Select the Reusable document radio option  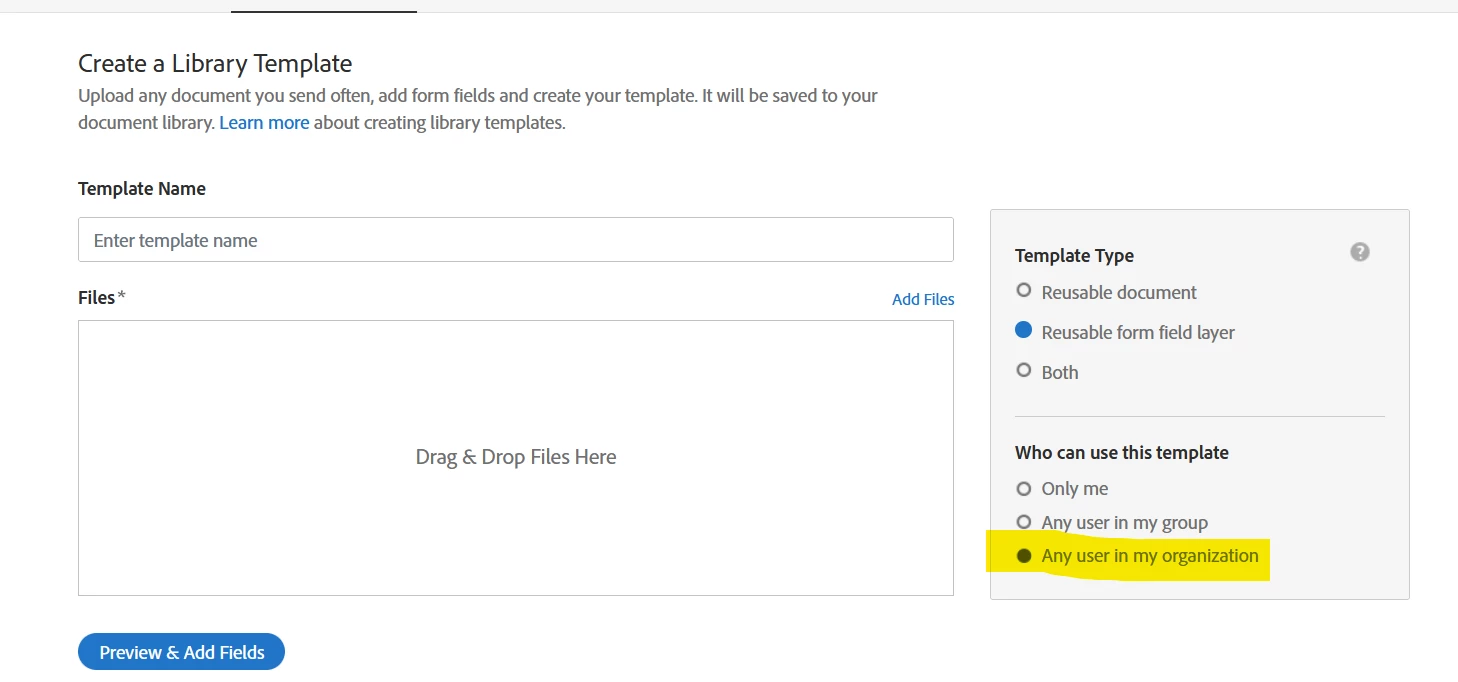tap(1023, 291)
